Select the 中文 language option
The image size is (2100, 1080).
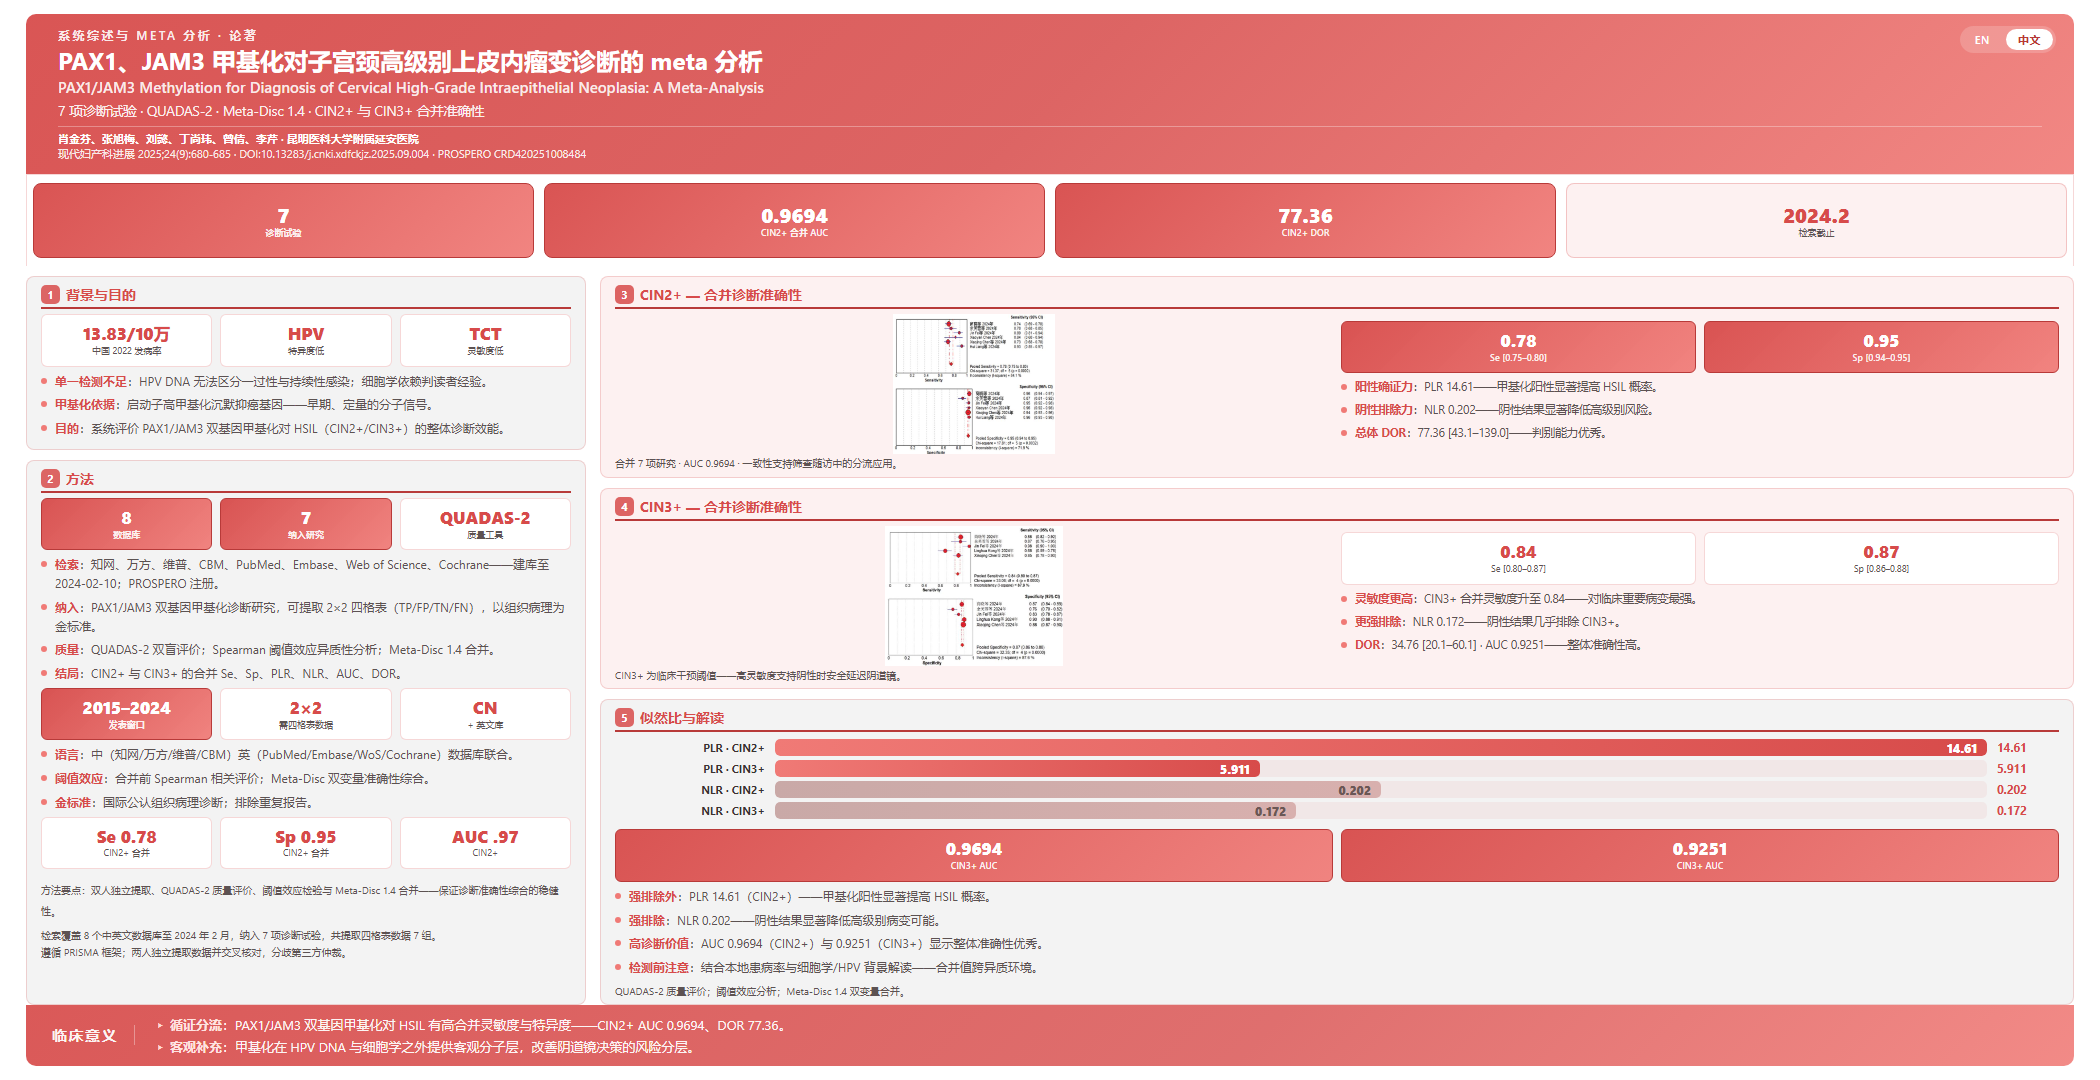point(2029,40)
